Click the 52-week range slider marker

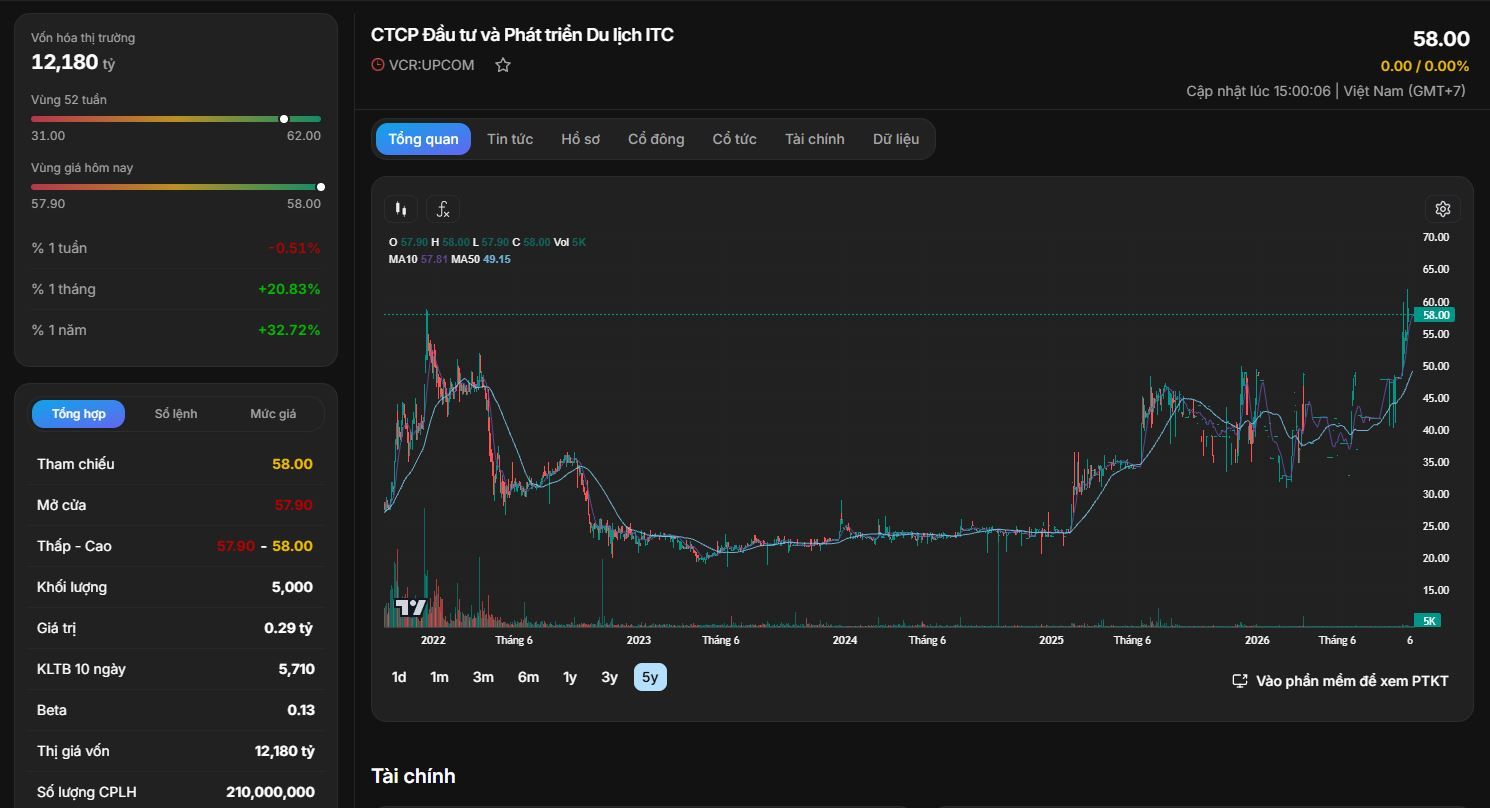[284, 119]
